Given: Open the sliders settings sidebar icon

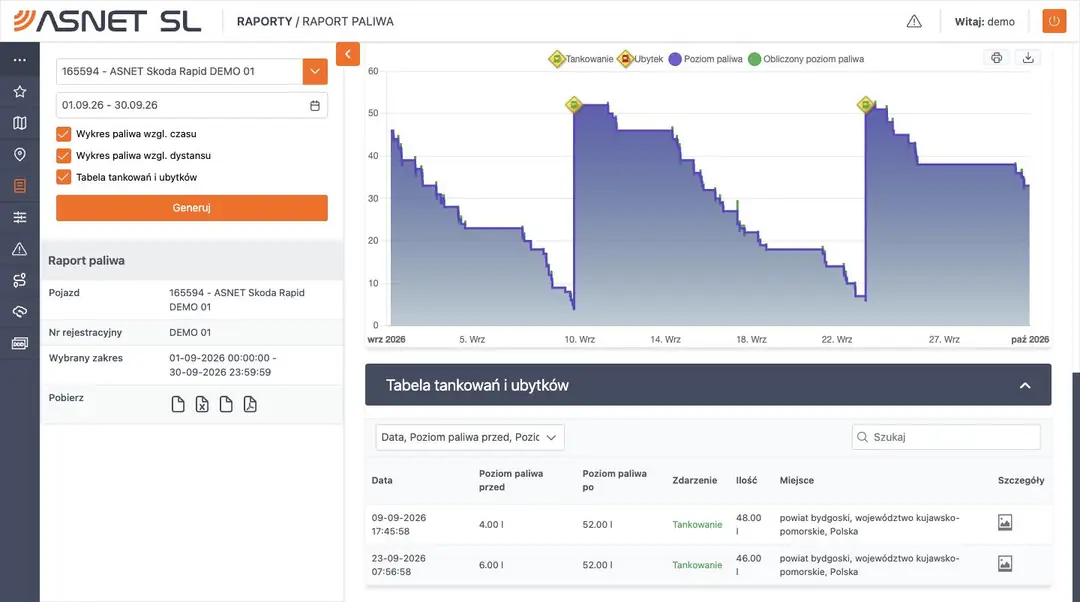Looking at the screenshot, I should pyautogui.click(x=20, y=218).
